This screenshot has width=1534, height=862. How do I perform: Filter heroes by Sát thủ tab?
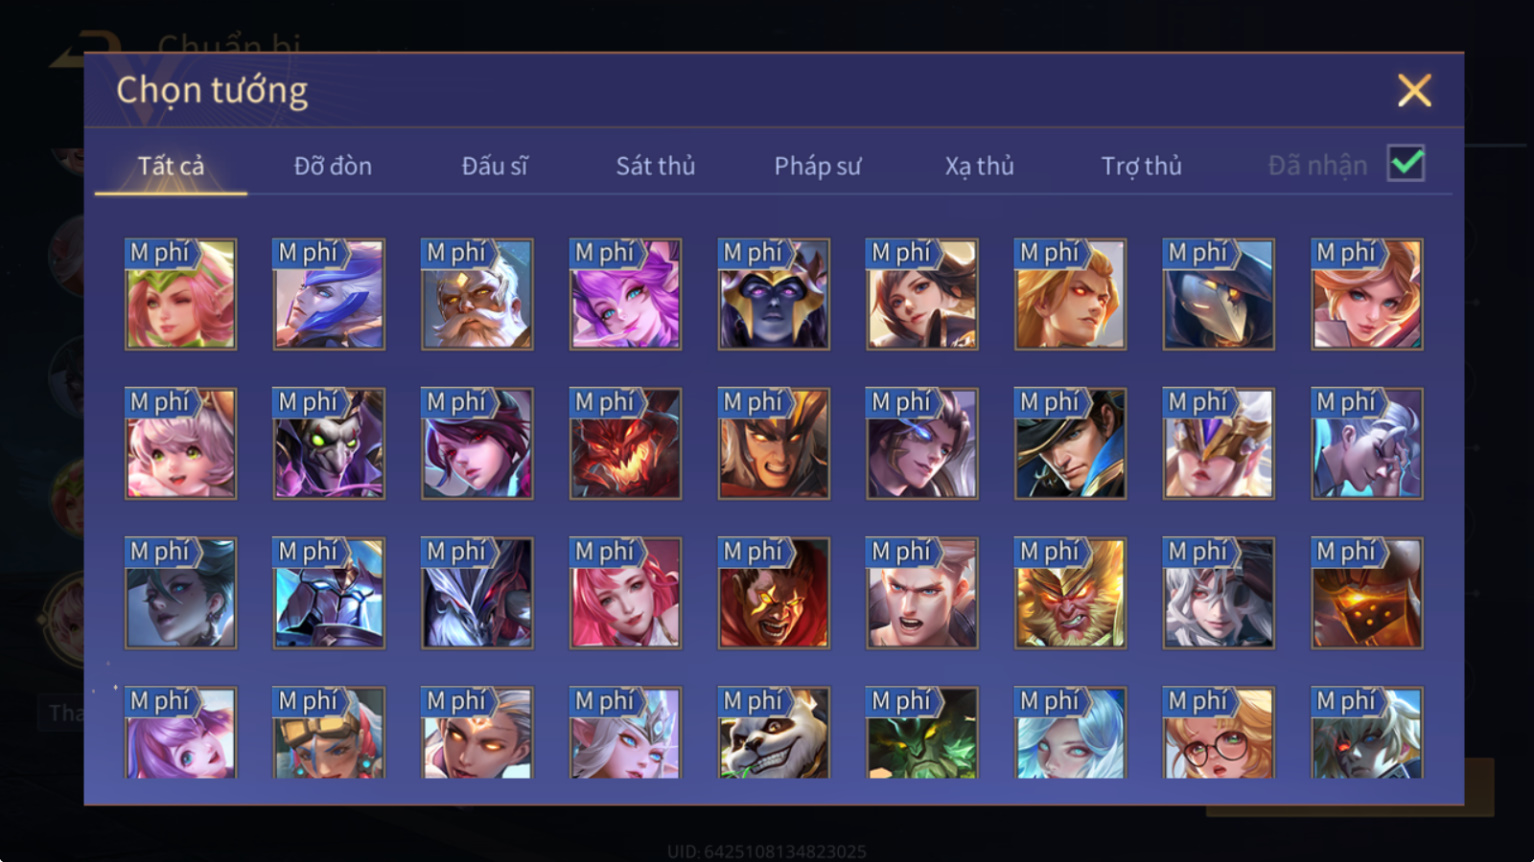pyautogui.click(x=655, y=166)
